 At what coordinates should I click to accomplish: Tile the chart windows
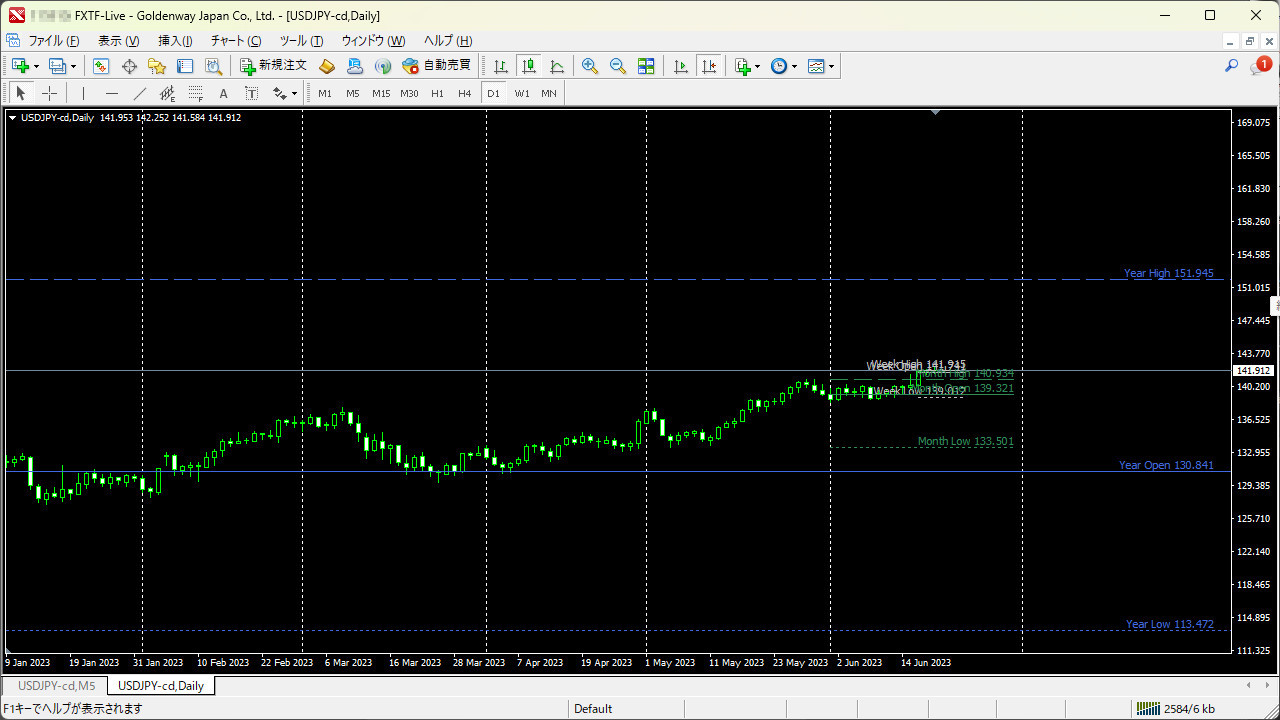pyautogui.click(x=646, y=66)
